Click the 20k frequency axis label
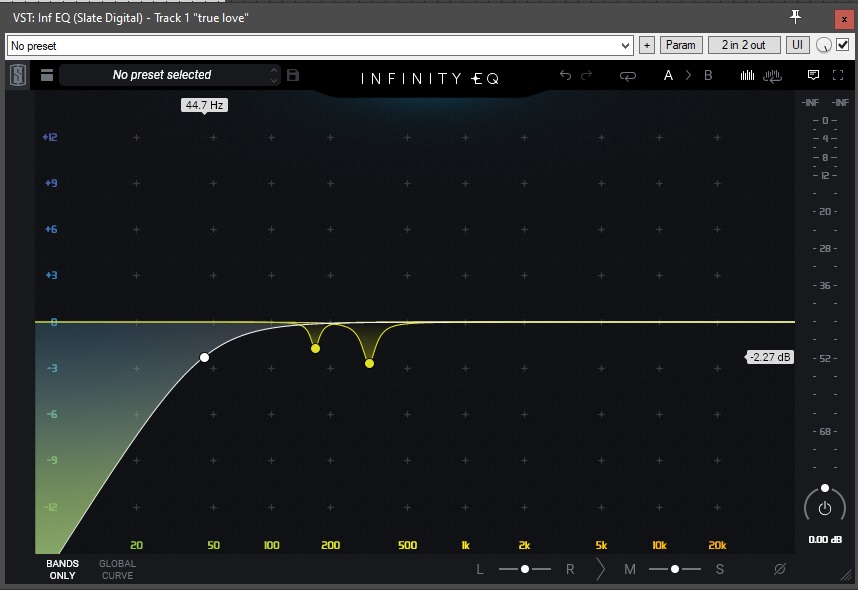This screenshot has height=590, width=858. (x=717, y=545)
